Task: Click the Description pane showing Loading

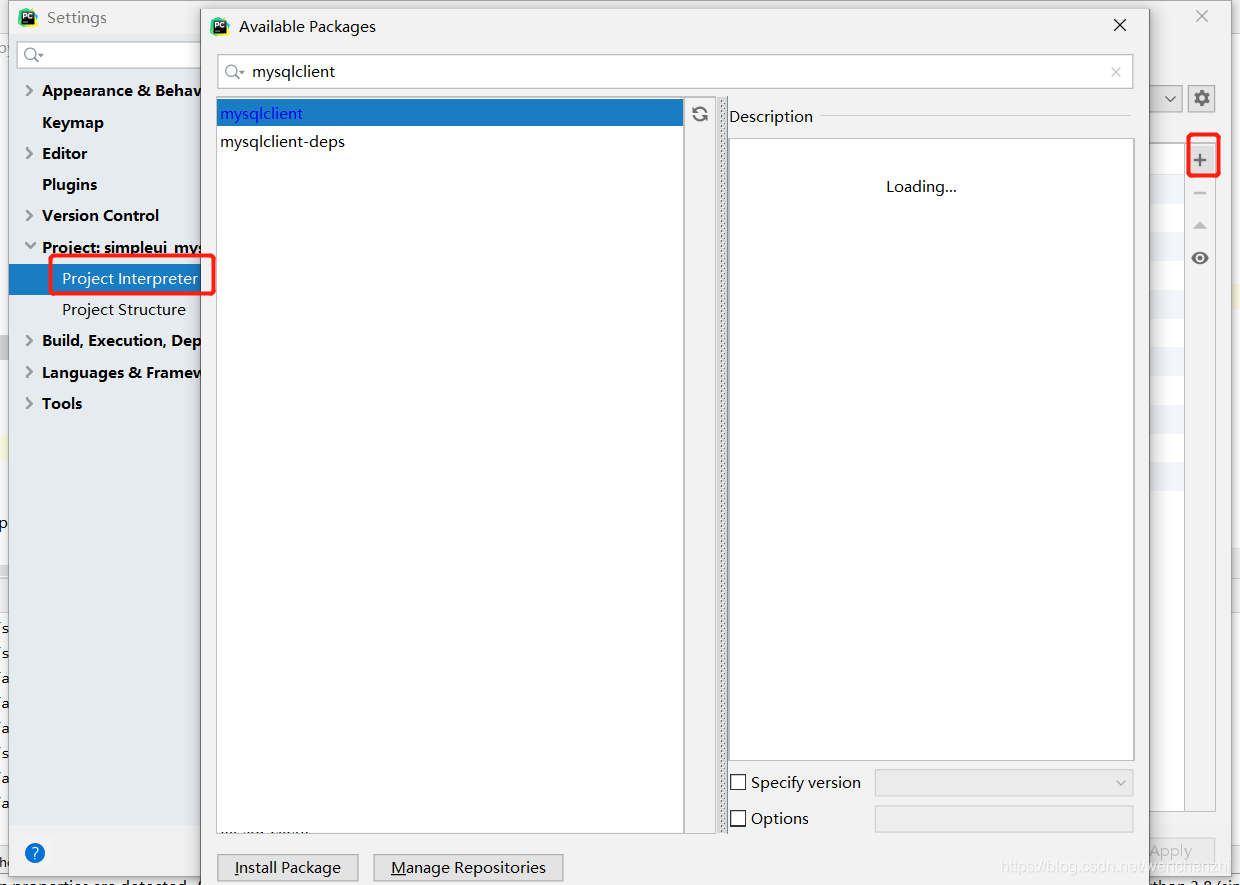Action: [x=931, y=449]
